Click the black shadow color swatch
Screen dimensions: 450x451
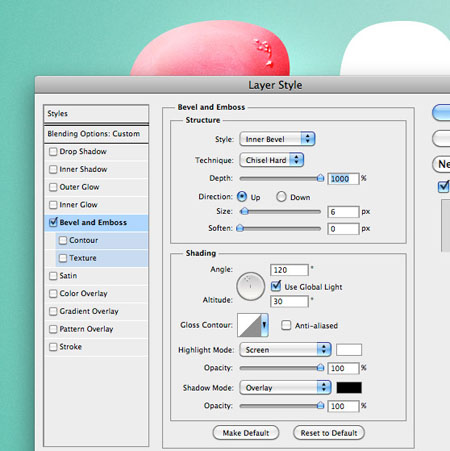tap(349, 388)
